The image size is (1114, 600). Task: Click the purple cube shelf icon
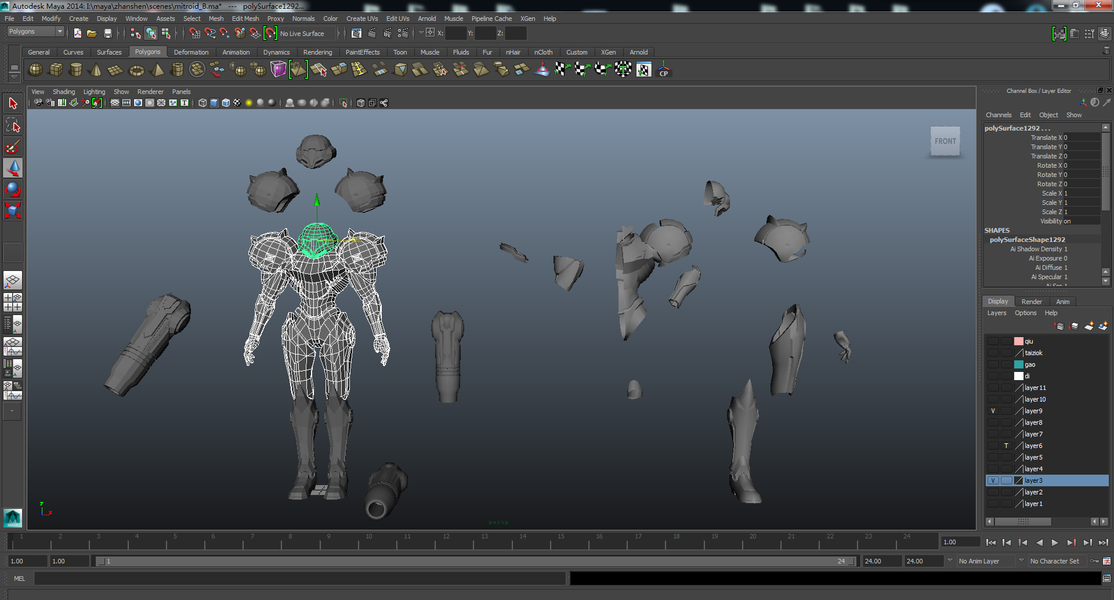click(x=278, y=69)
